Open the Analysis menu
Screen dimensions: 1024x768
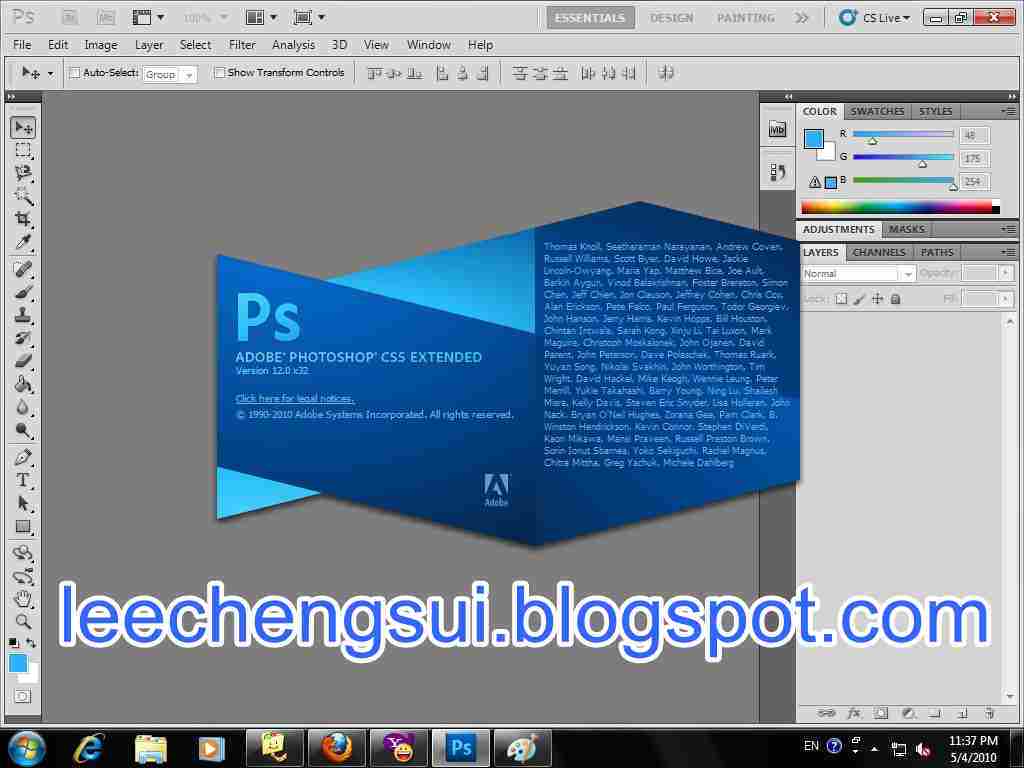(293, 45)
